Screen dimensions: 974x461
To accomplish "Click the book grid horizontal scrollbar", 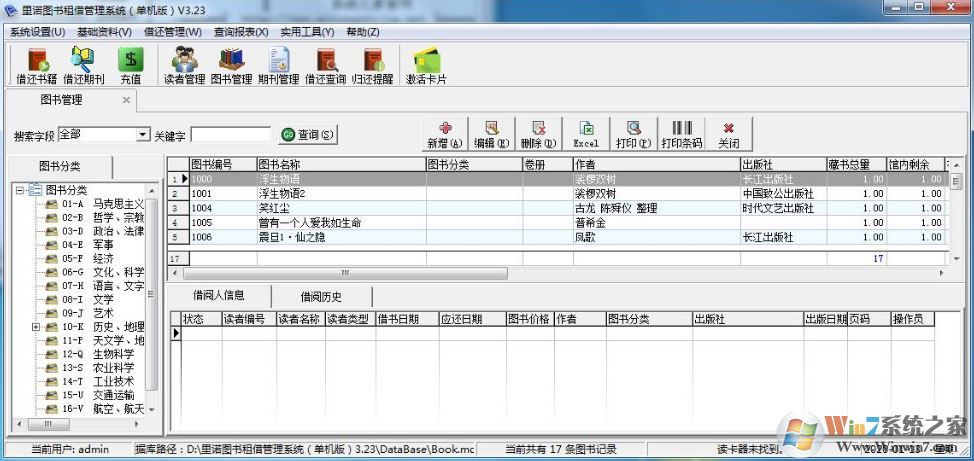I will (345, 273).
